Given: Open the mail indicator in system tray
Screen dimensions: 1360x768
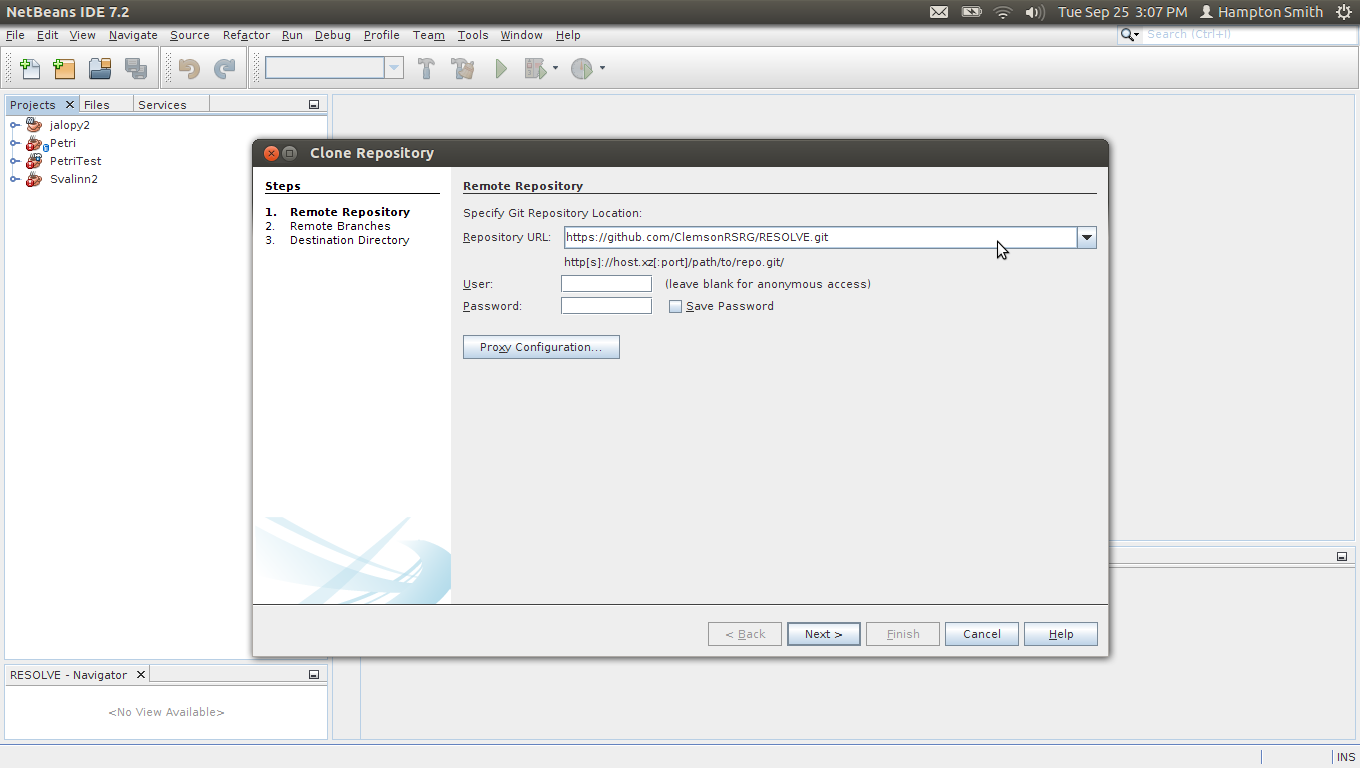Looking at the screenshot, I should click(939, 12).
